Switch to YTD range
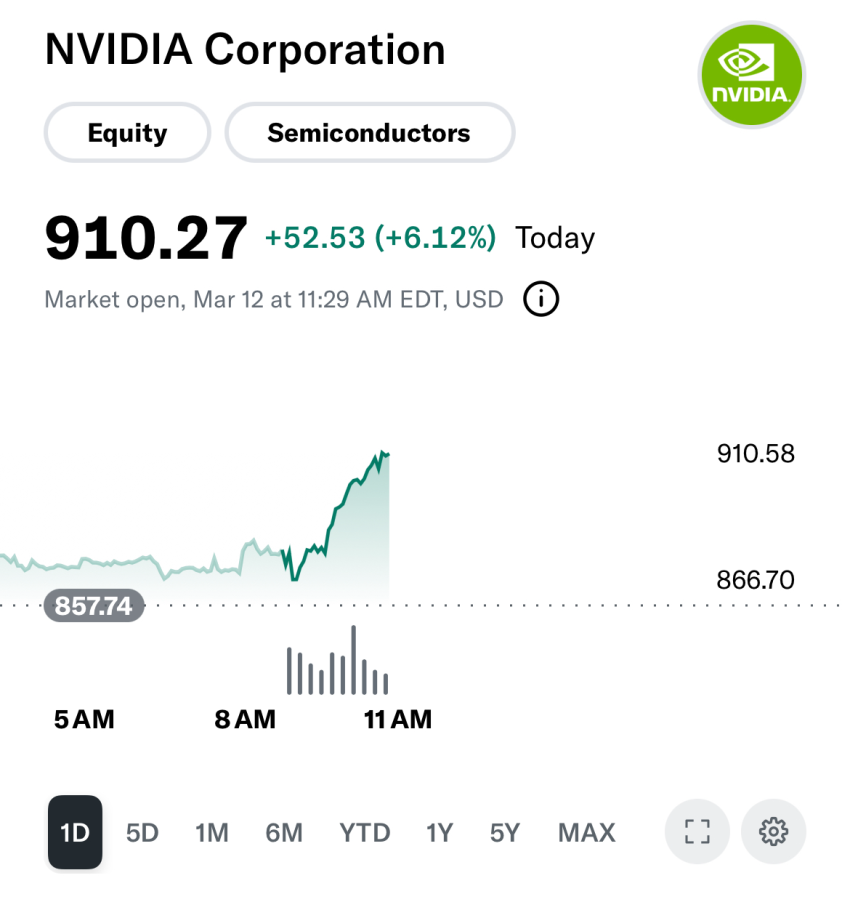The height and width of the screenshot is (902, 850). click(365, 833)
